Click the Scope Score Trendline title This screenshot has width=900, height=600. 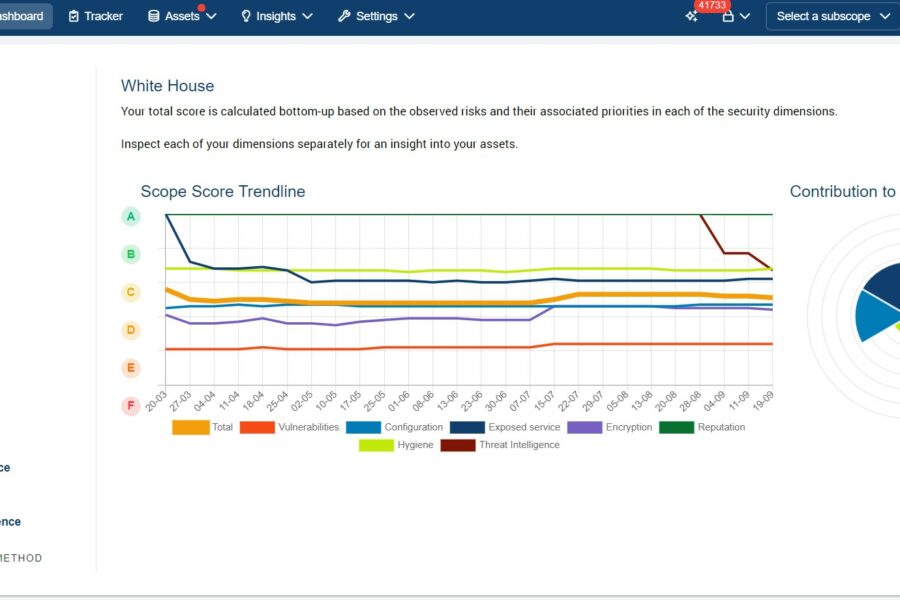point(223,191)
